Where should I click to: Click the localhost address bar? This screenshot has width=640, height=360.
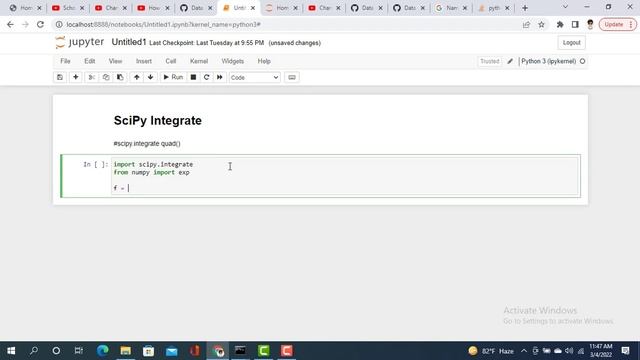[x=286, y=24]
